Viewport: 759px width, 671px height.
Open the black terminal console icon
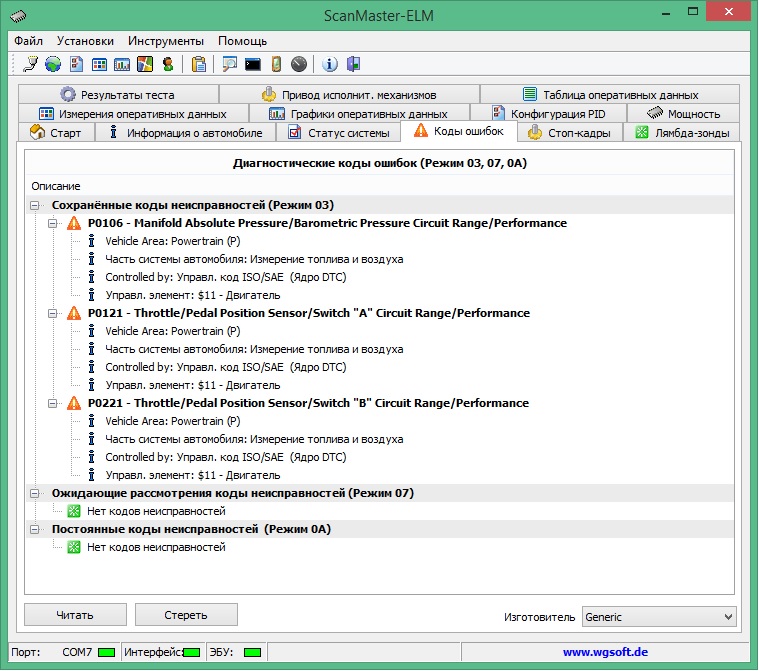pos(253,64)
